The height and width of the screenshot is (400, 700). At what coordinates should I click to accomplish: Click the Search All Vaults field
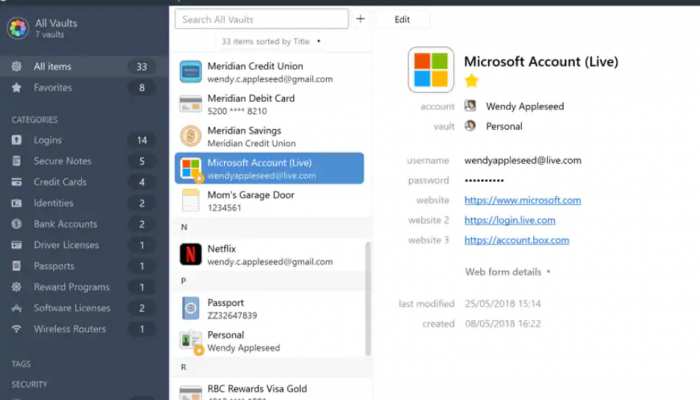point(262,19)
